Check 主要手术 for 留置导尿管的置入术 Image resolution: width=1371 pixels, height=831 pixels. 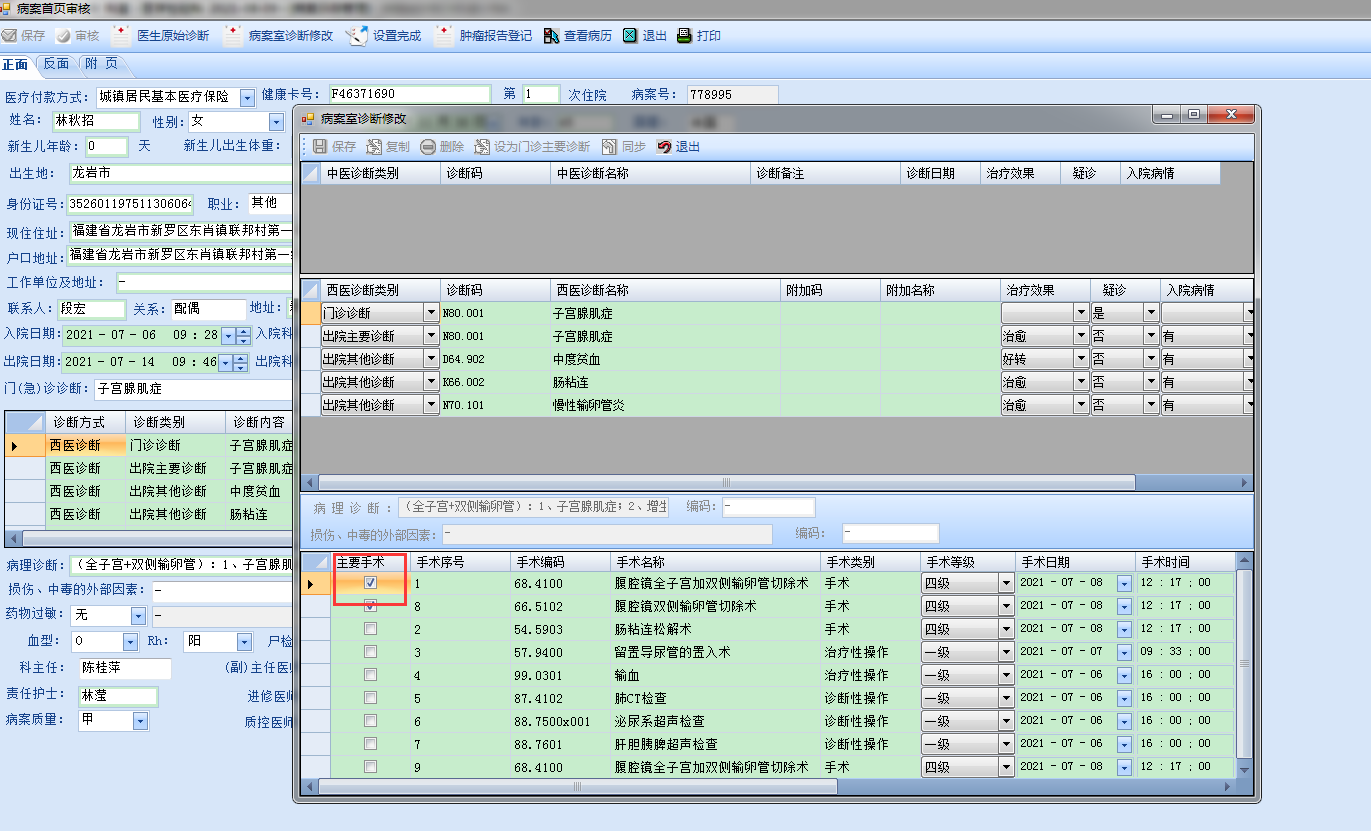pyautogui.click(x=371, y=652)
